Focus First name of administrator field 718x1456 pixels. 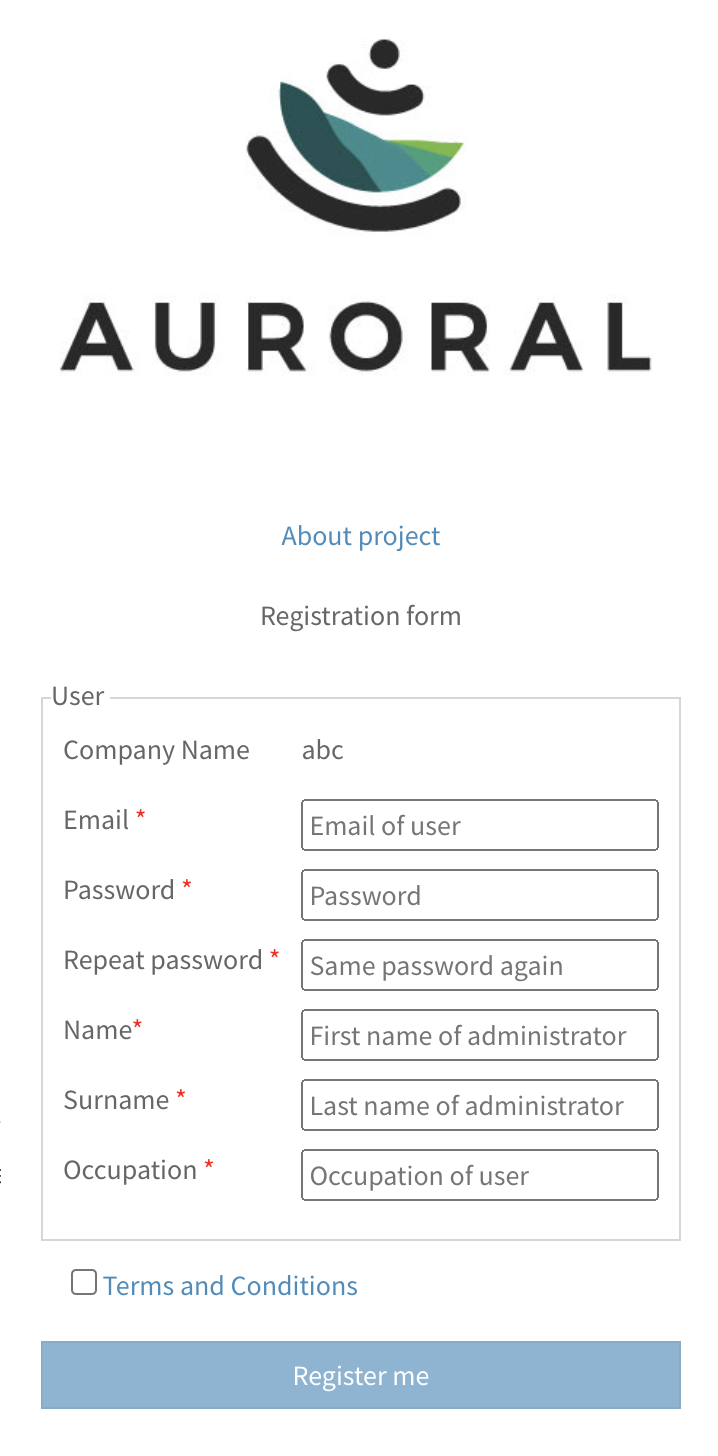480,1035
